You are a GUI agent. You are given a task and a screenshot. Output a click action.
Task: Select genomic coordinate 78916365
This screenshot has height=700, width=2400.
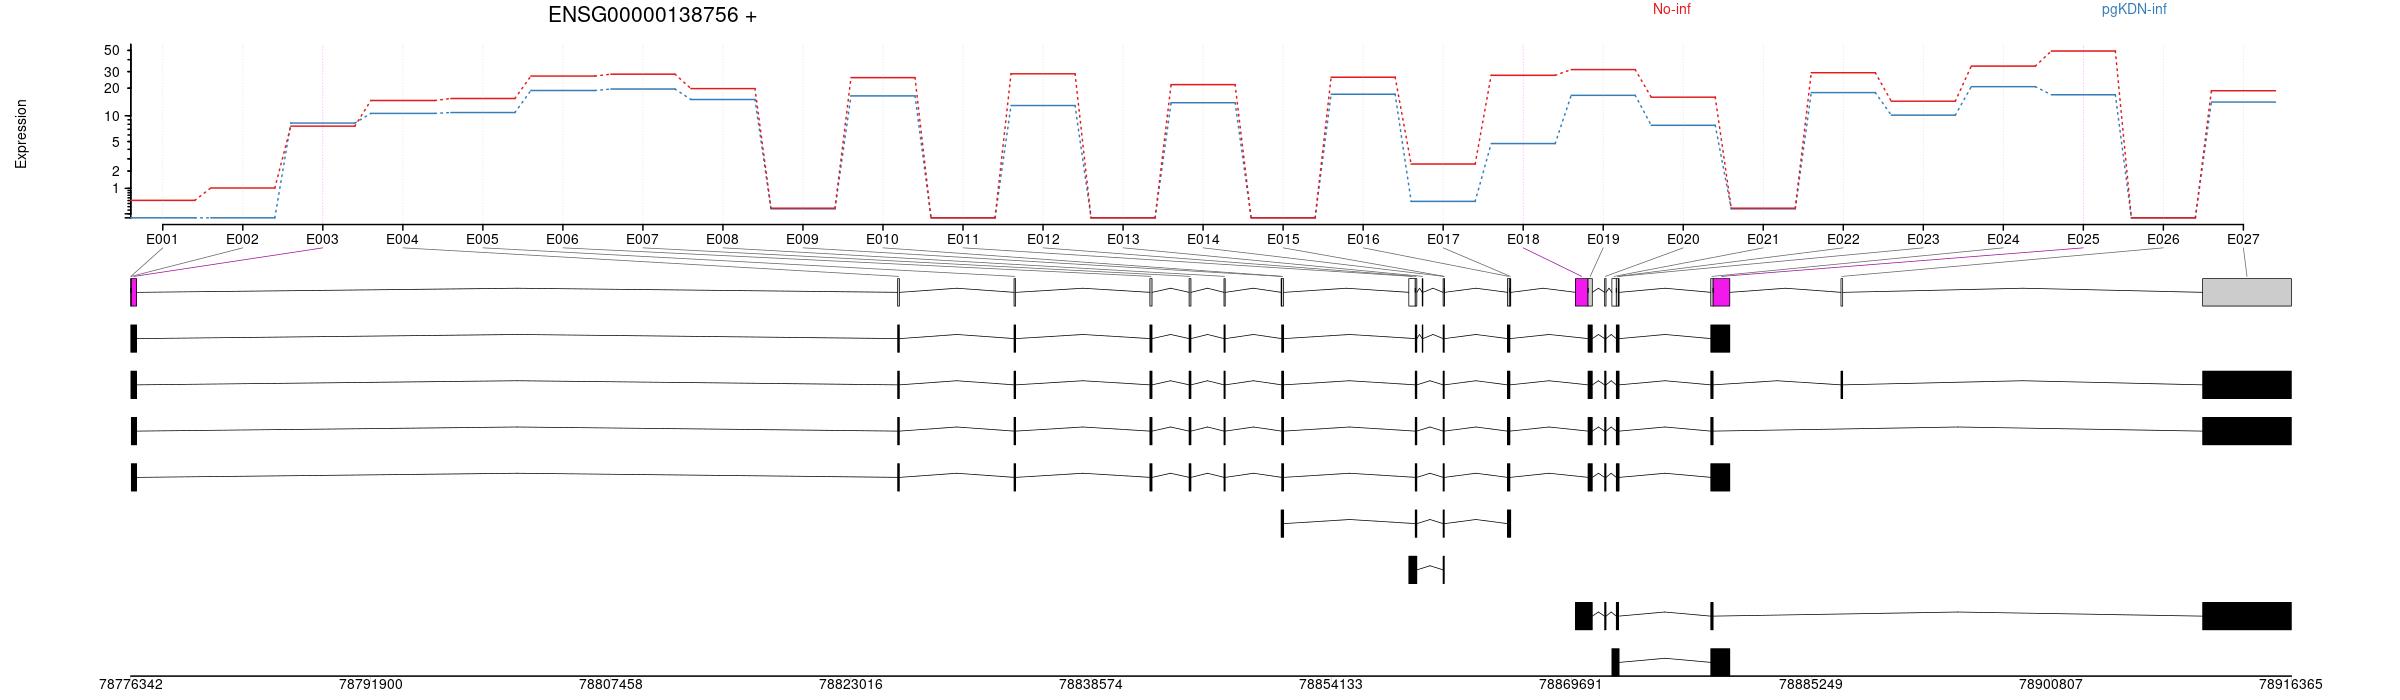tap(2291, 685)
